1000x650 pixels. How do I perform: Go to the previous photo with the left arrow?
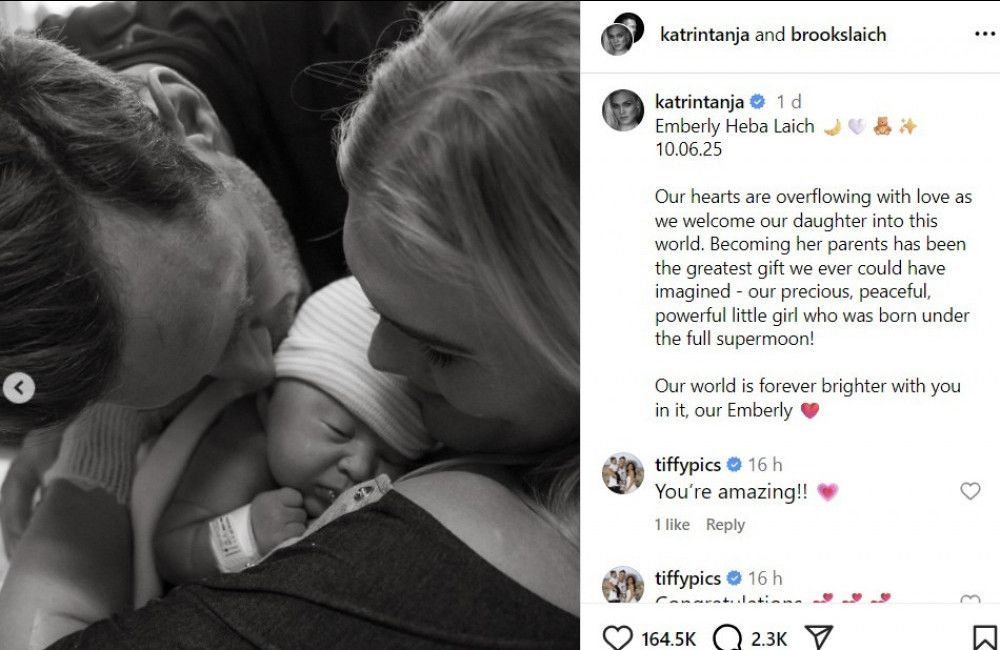coord(18,387)
